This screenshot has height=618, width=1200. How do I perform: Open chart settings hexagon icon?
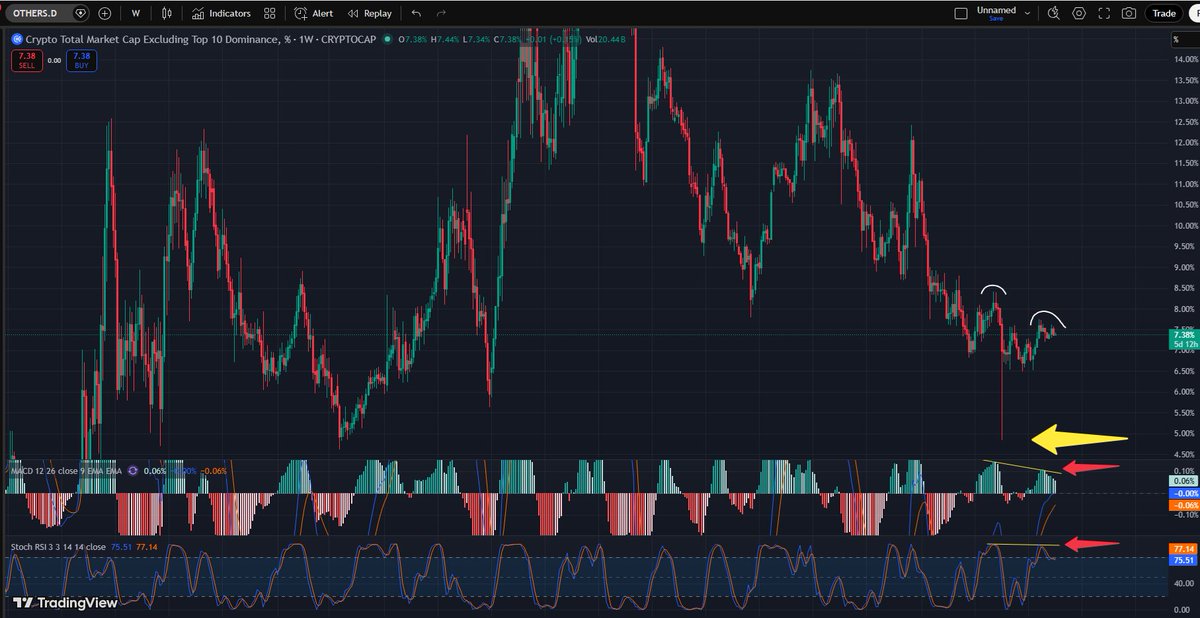click(1079, 13)
